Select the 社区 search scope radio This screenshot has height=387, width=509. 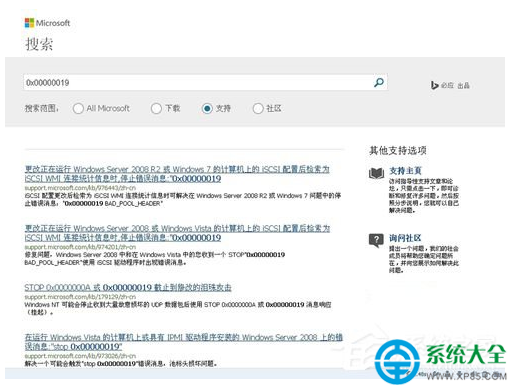coord(258,108)
